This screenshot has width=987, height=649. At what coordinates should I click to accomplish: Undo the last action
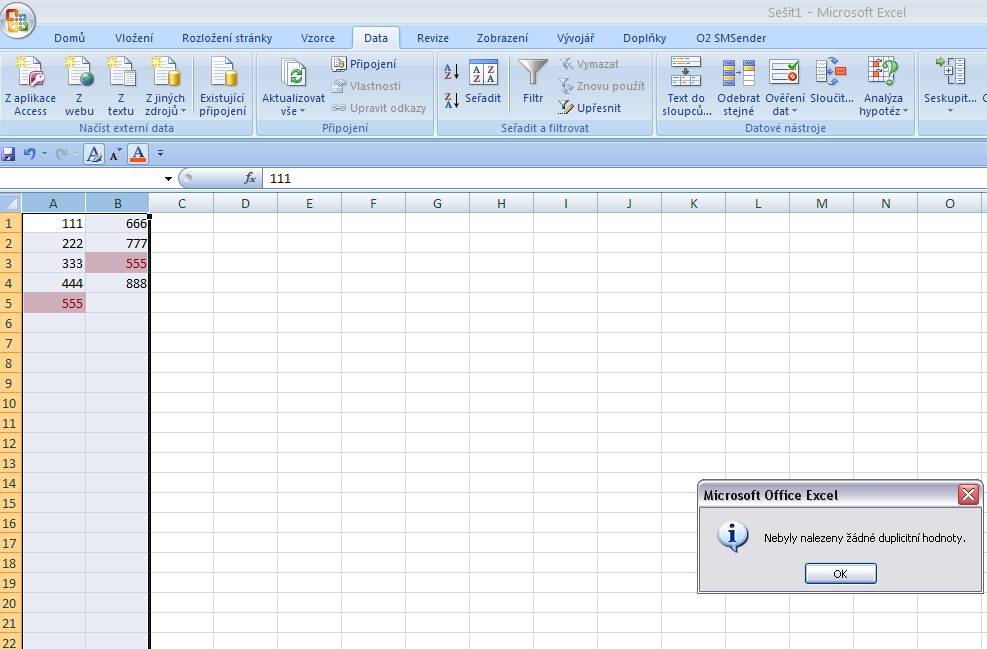tap(29, 154)
